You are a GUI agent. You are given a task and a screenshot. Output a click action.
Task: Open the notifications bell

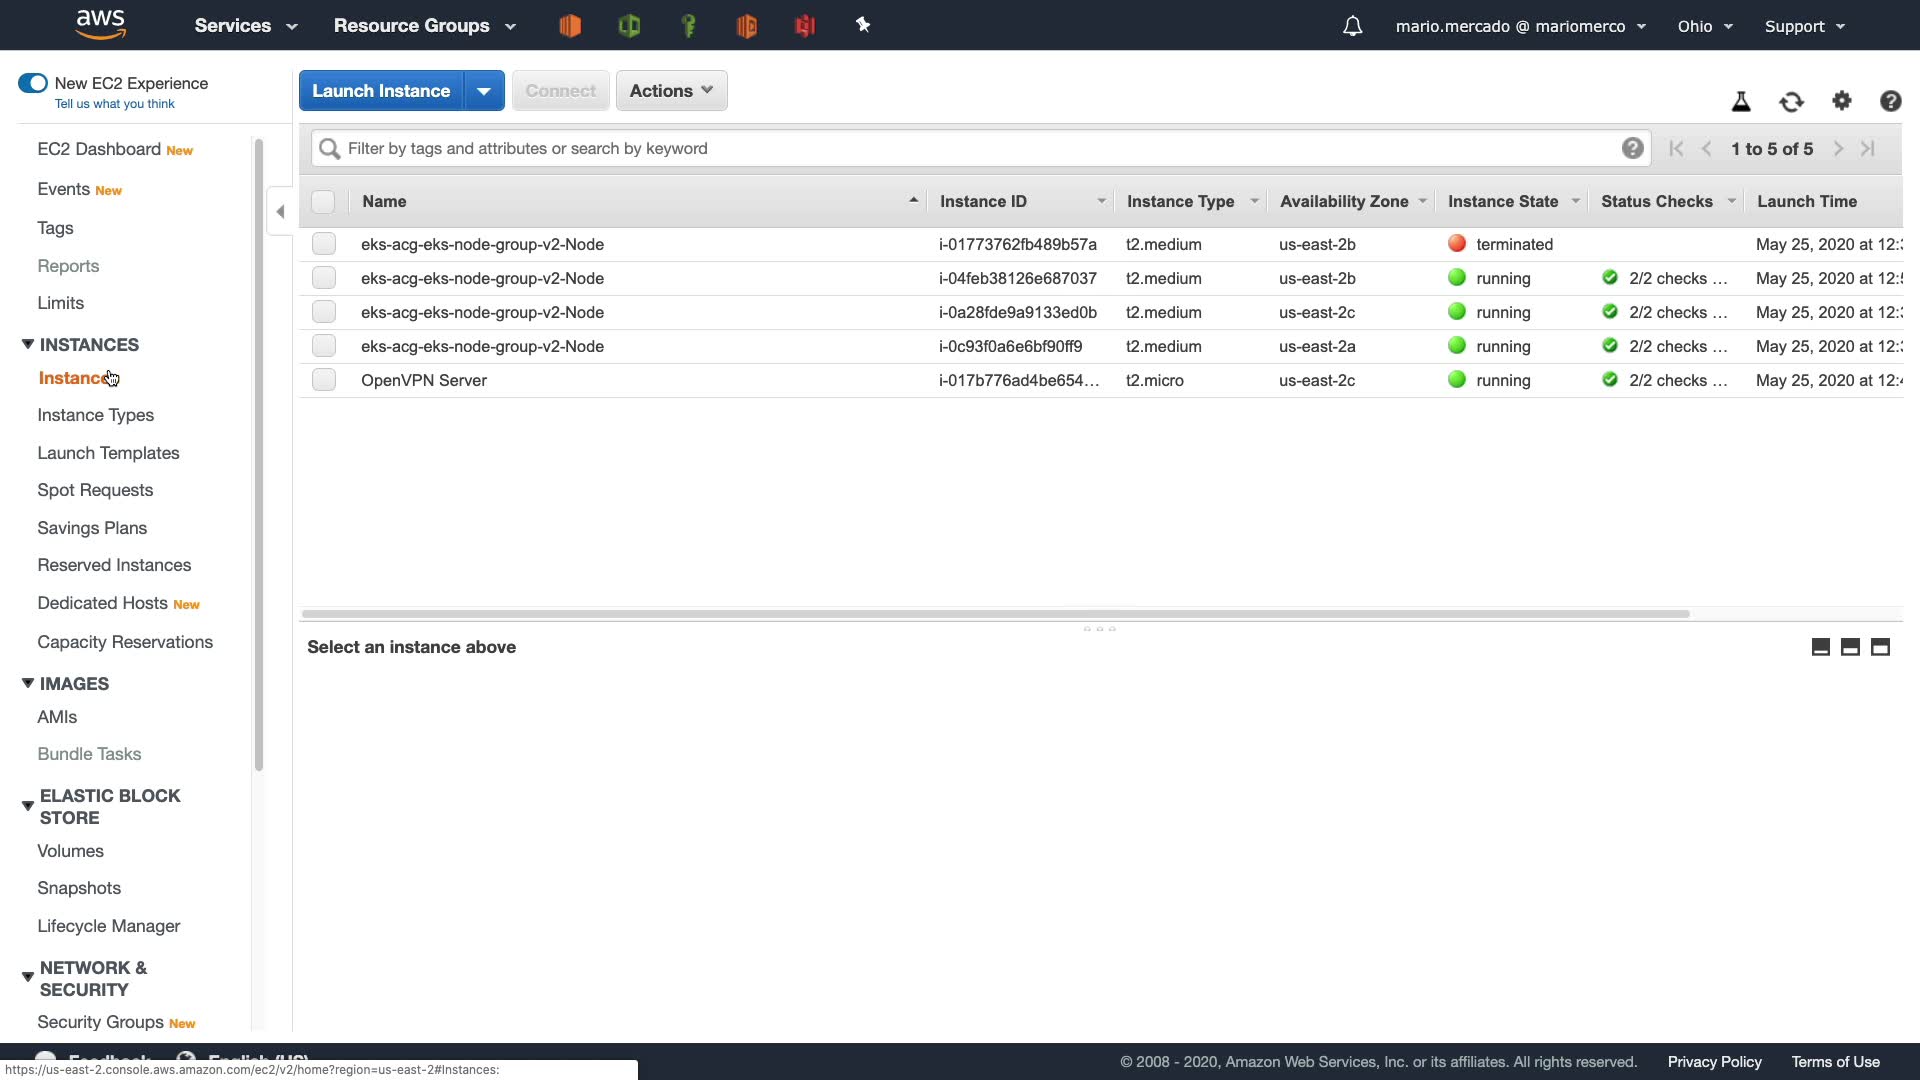click(x=1352, y=26)
